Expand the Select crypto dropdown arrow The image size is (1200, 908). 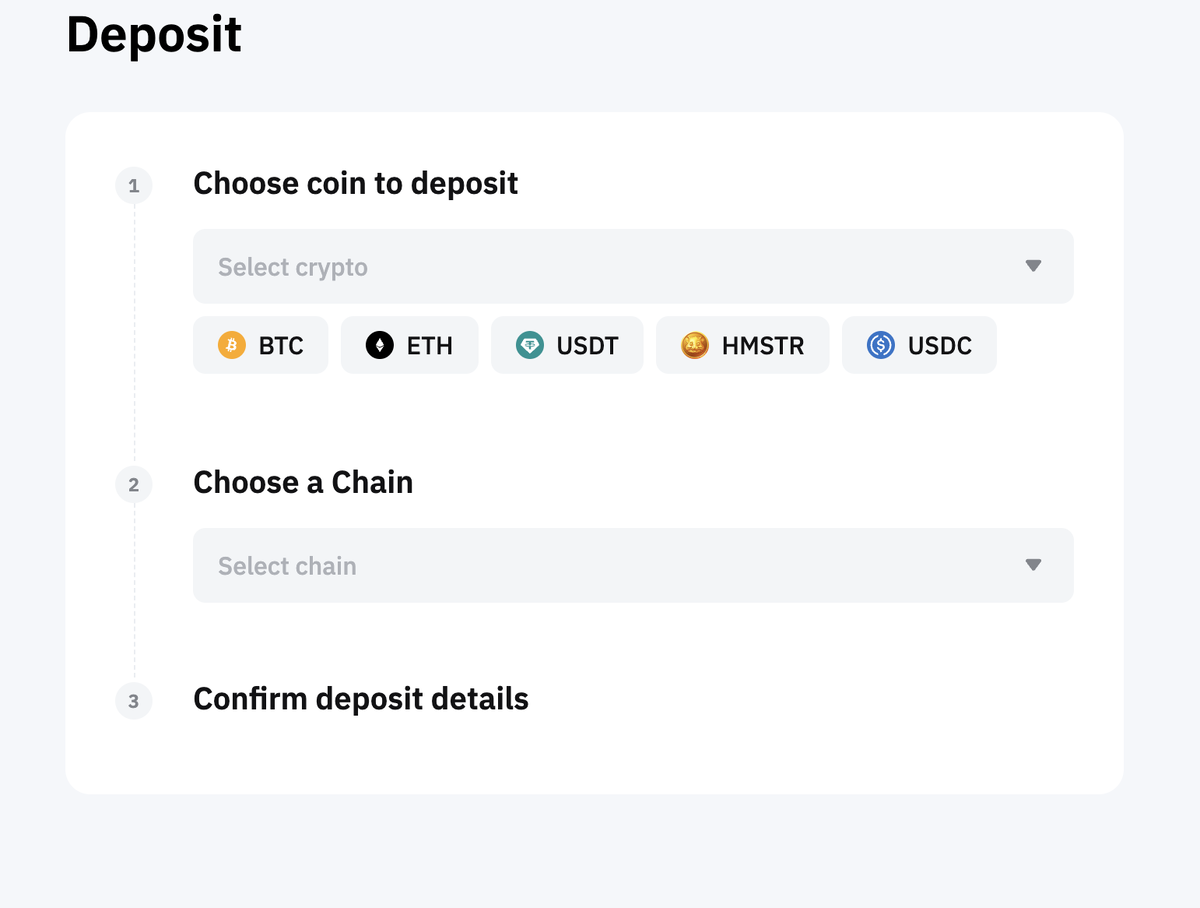(1033, 266)
